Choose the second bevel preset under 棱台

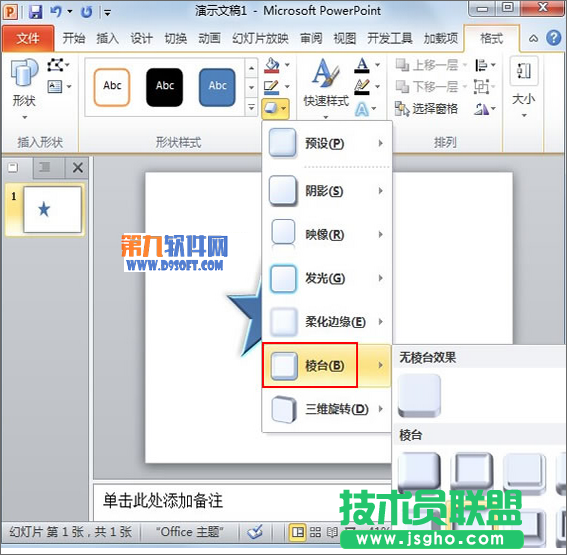click(472, 473)
